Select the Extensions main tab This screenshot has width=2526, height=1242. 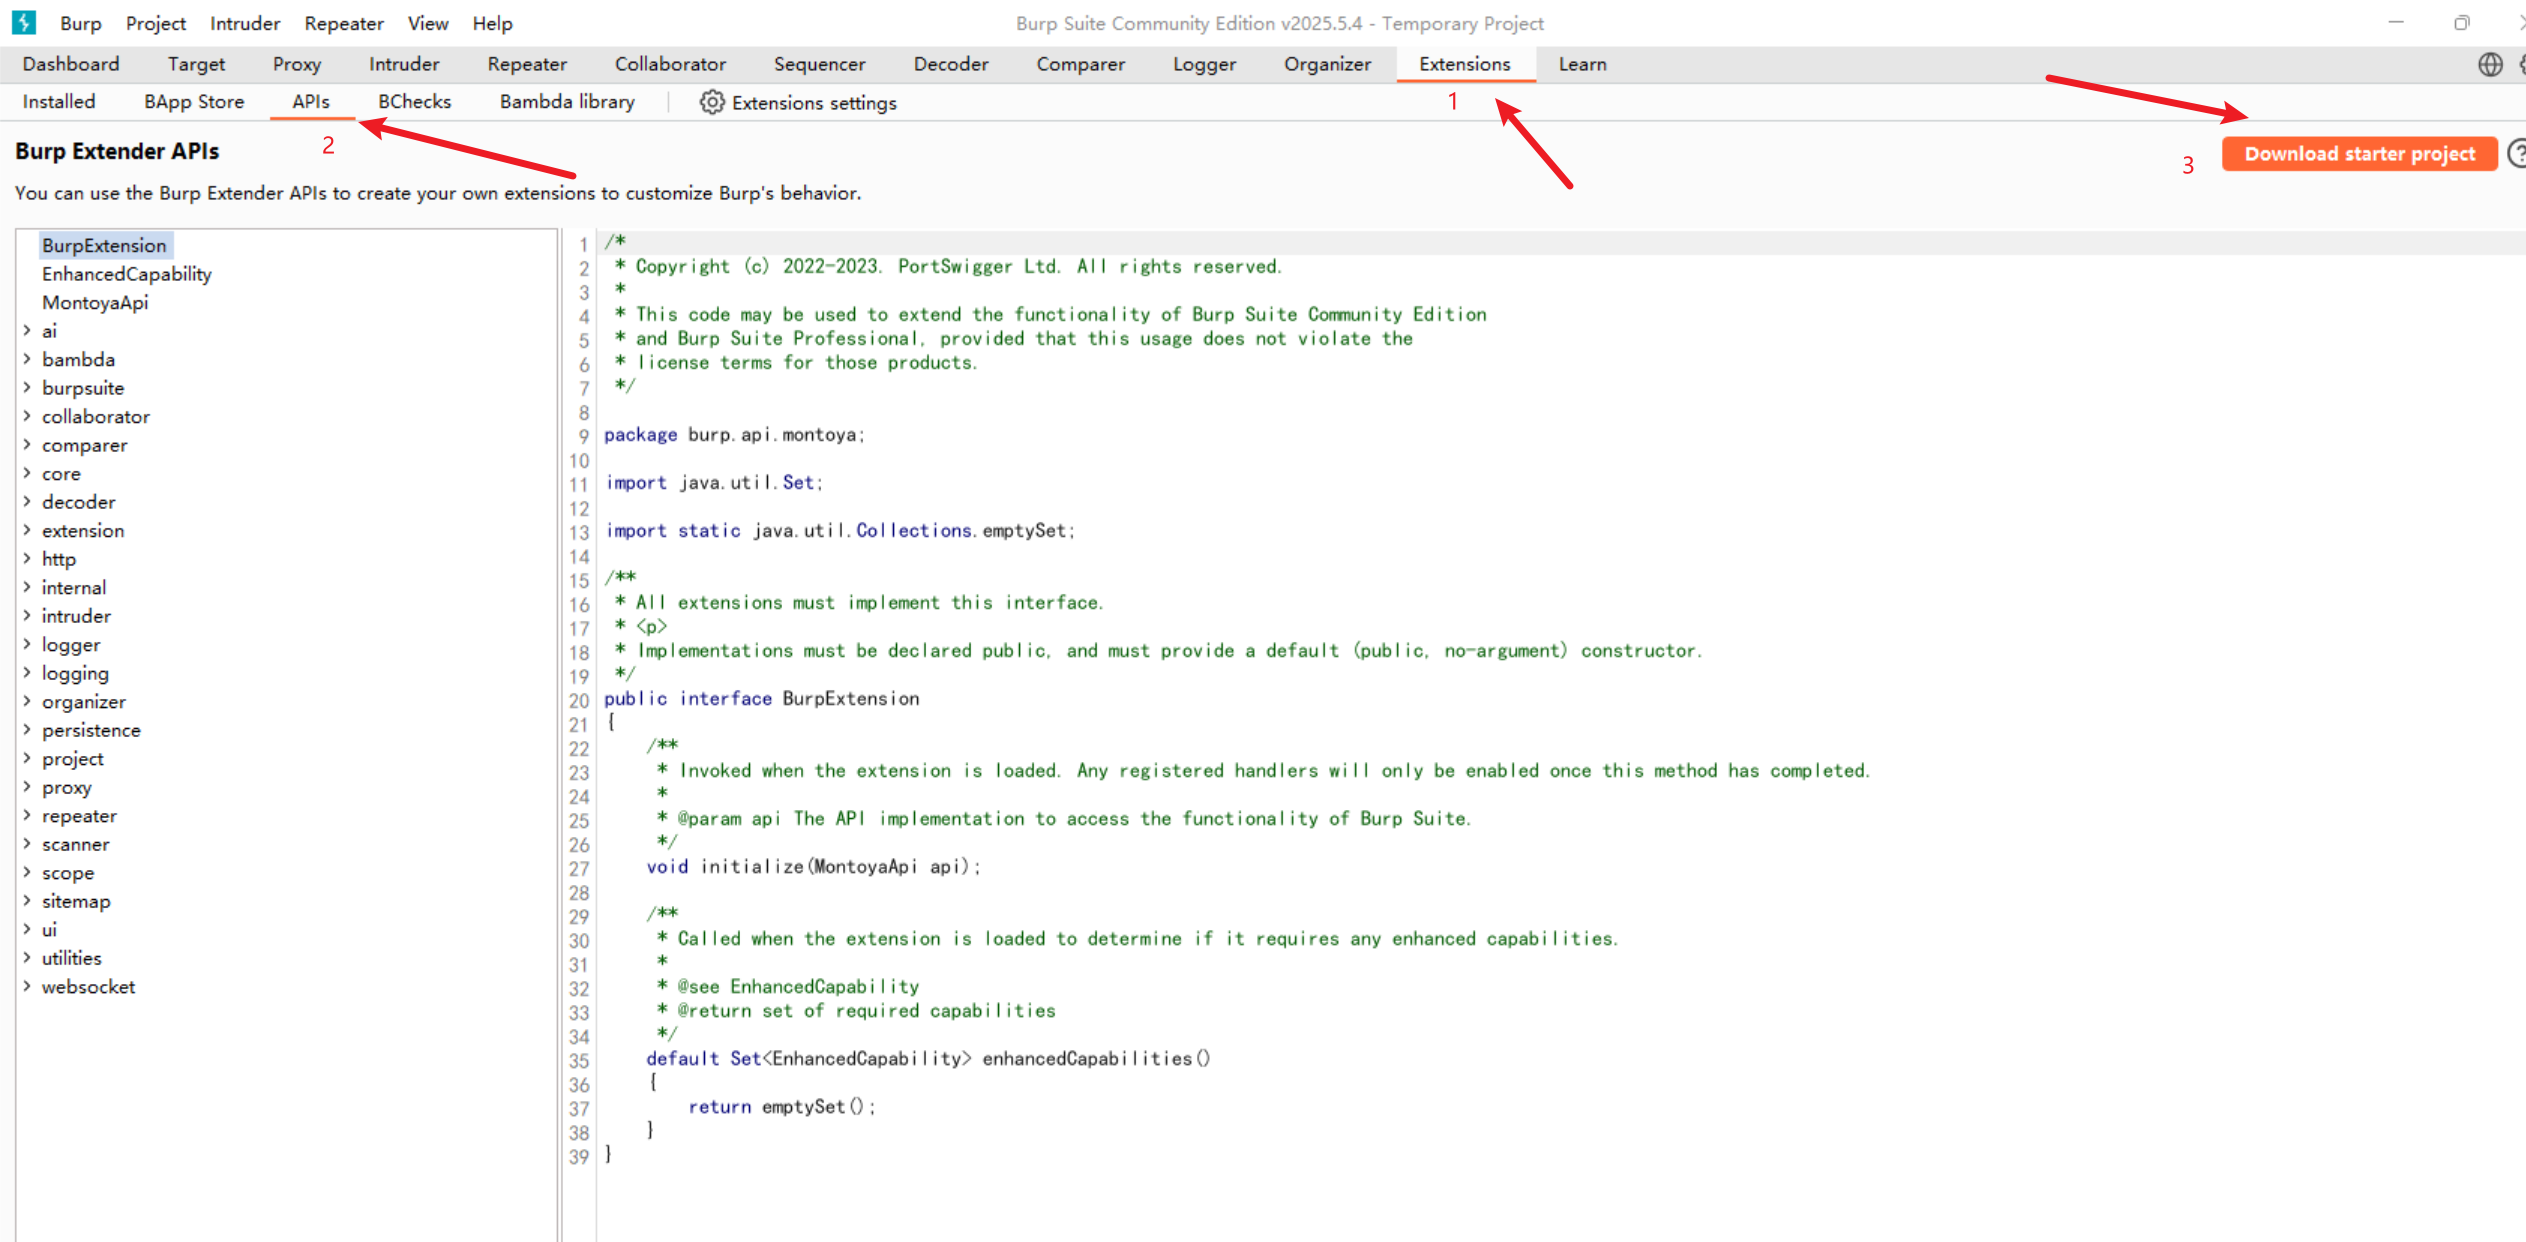1465,64
